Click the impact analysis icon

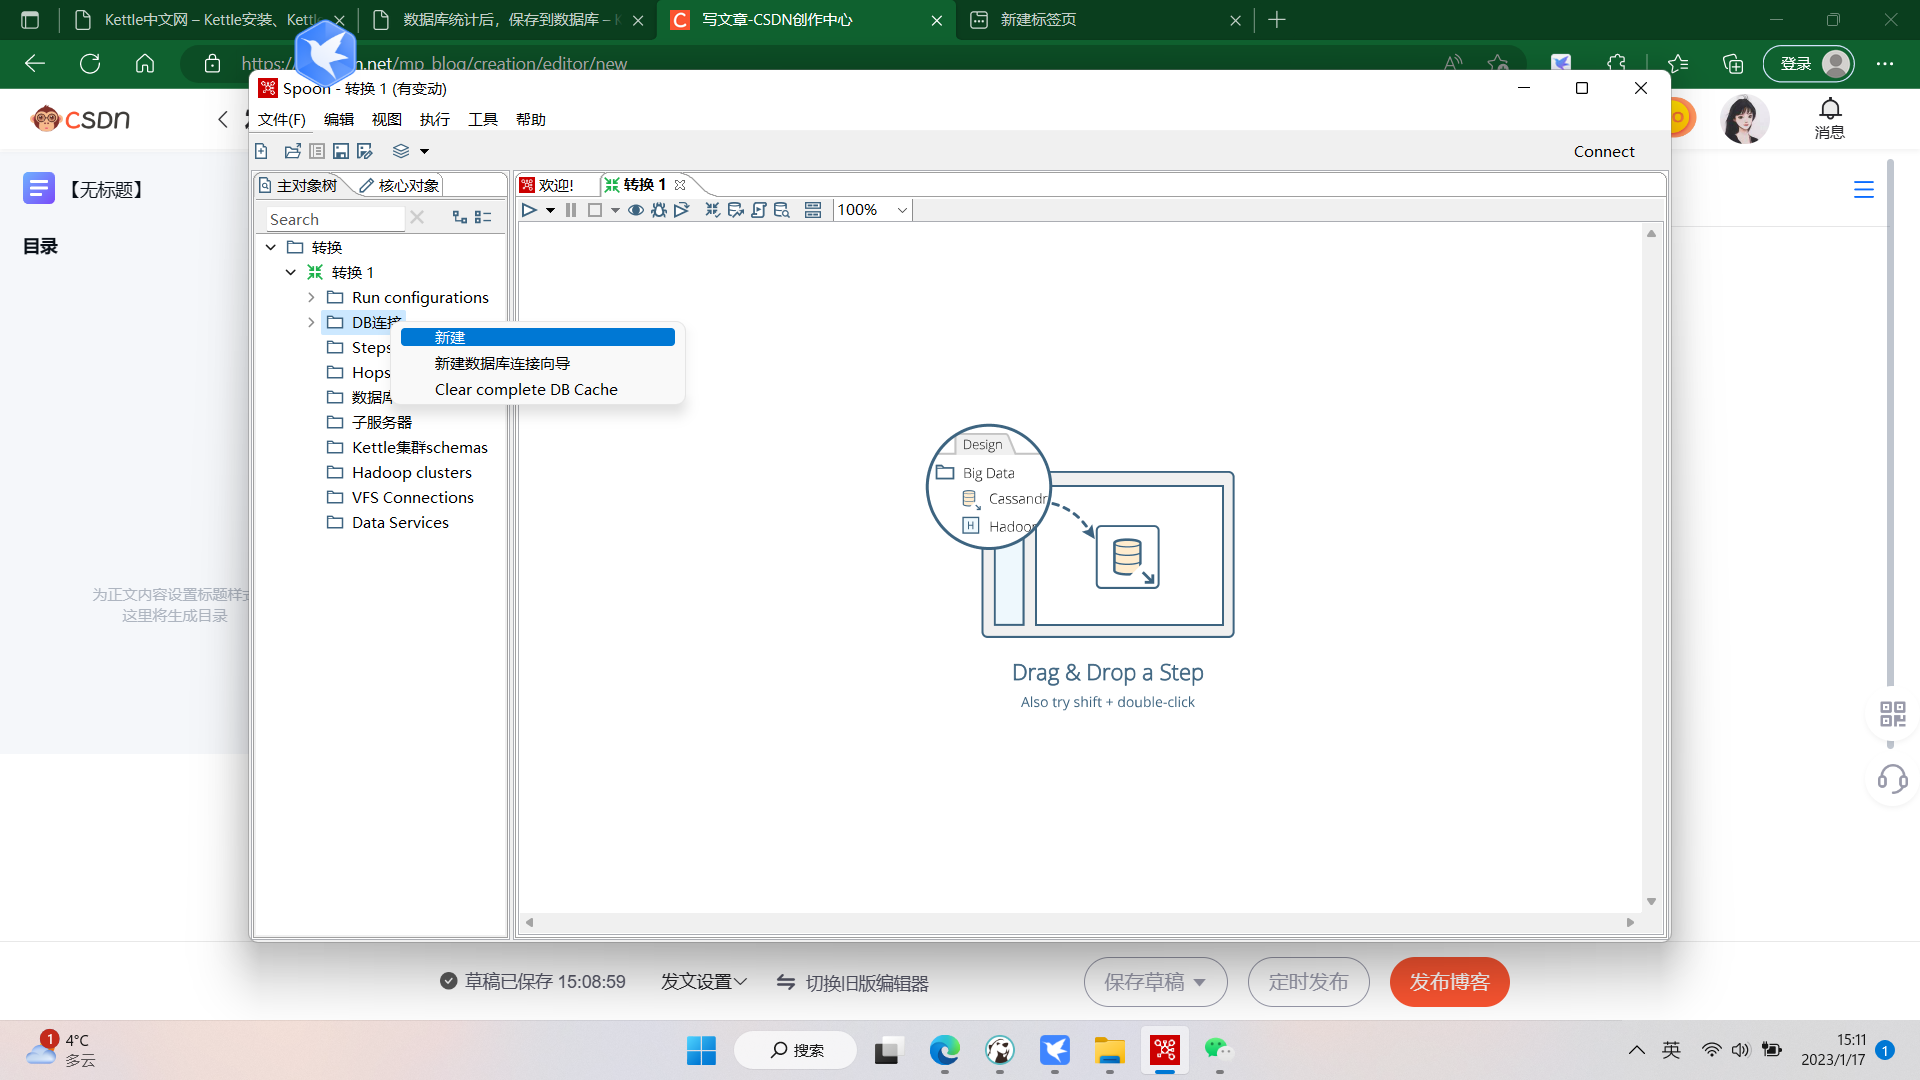tap(736, 210)
